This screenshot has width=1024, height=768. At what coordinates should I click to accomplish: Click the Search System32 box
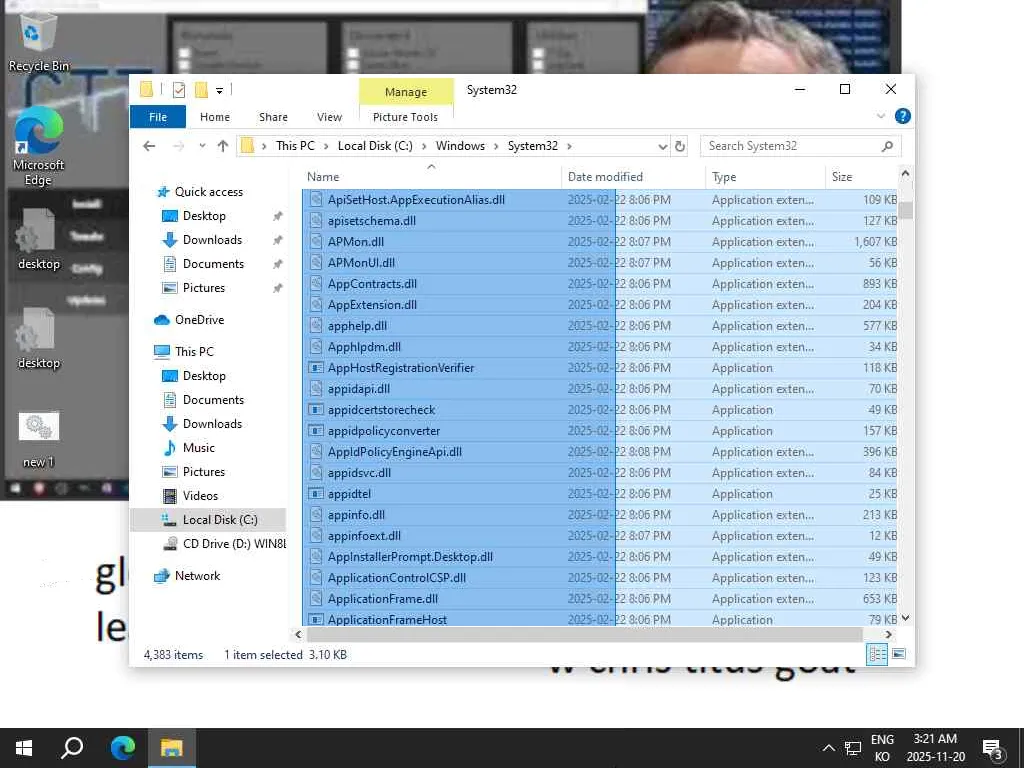pyautogui.click(x=801, y=146)
